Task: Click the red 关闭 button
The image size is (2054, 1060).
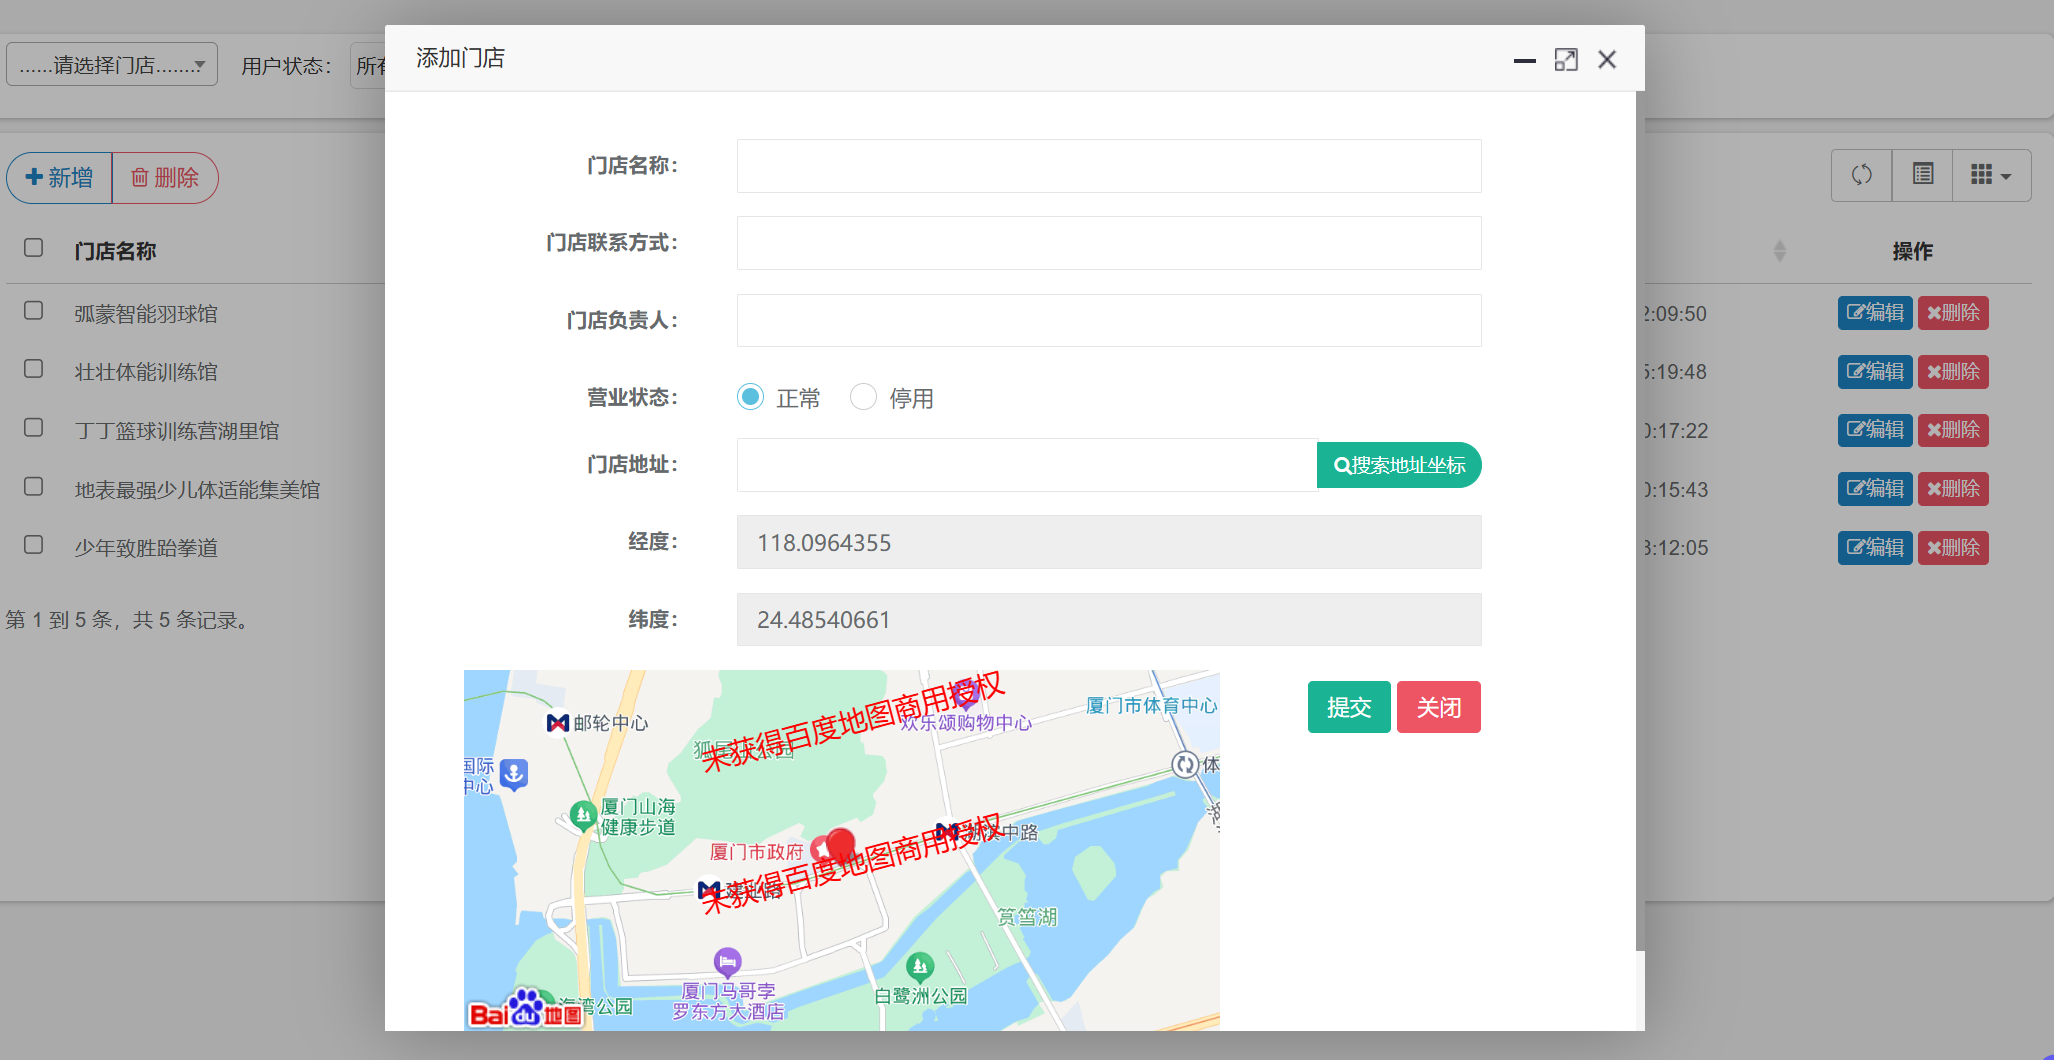Action: pos(1438,707)
